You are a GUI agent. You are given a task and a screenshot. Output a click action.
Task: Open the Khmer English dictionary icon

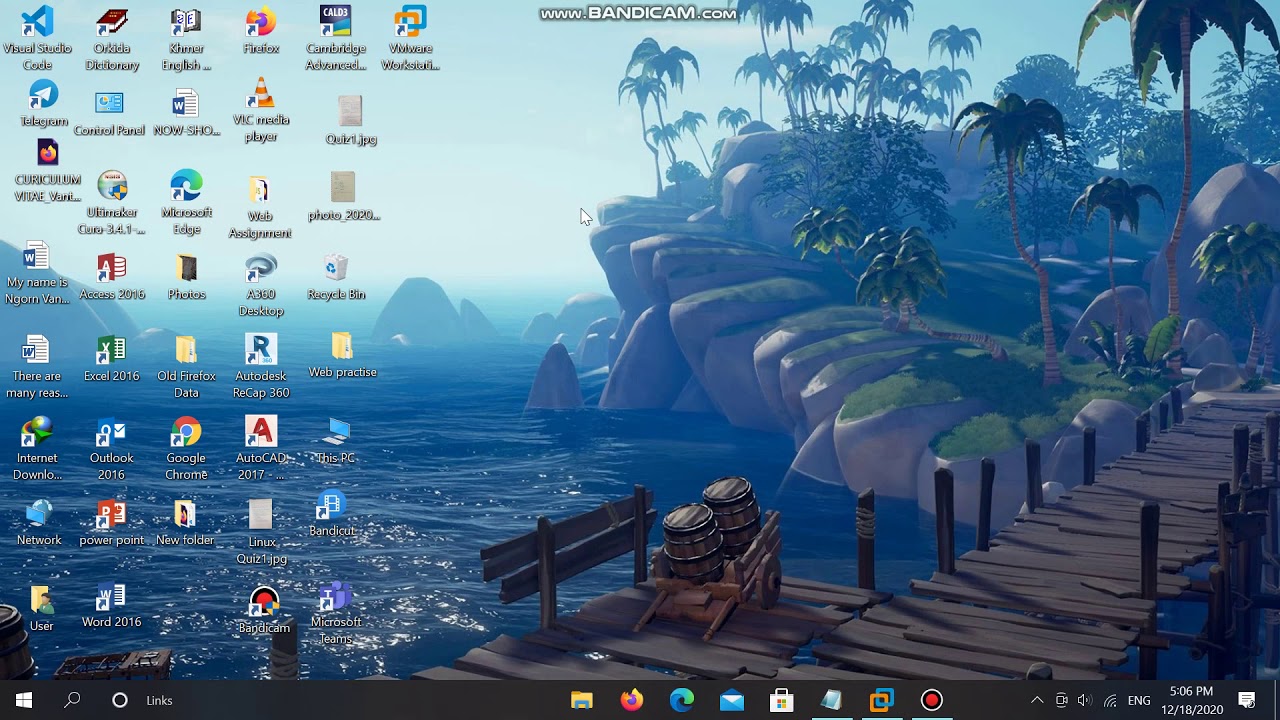186,38
